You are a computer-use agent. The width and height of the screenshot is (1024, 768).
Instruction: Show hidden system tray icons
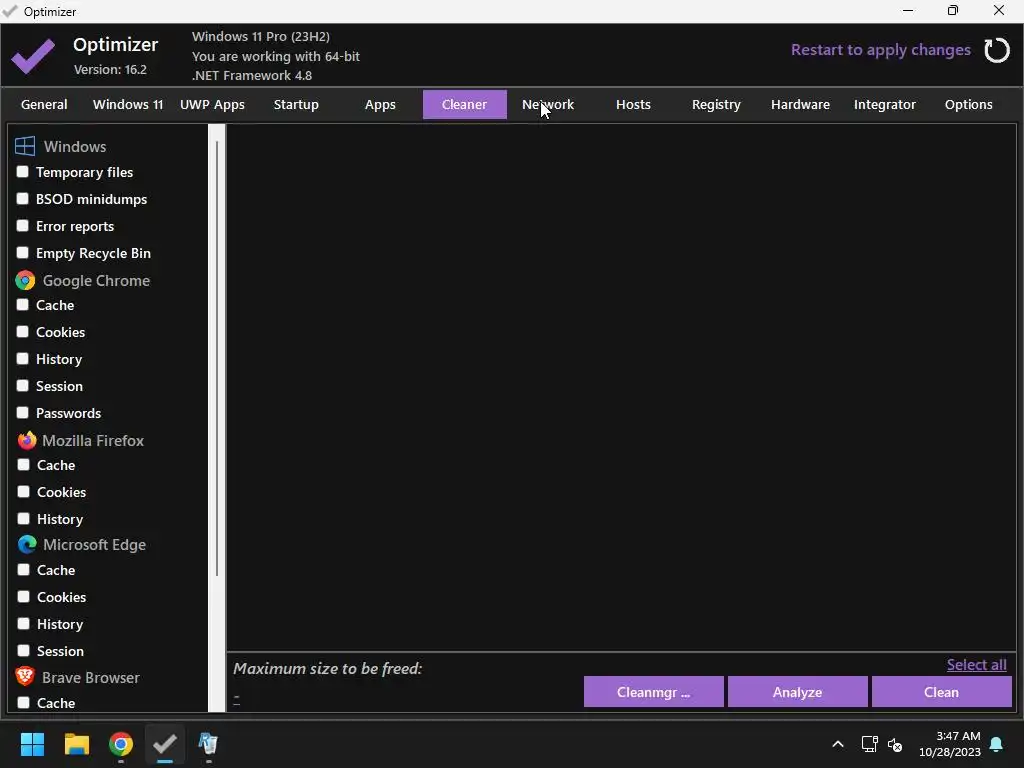point(838,744)
